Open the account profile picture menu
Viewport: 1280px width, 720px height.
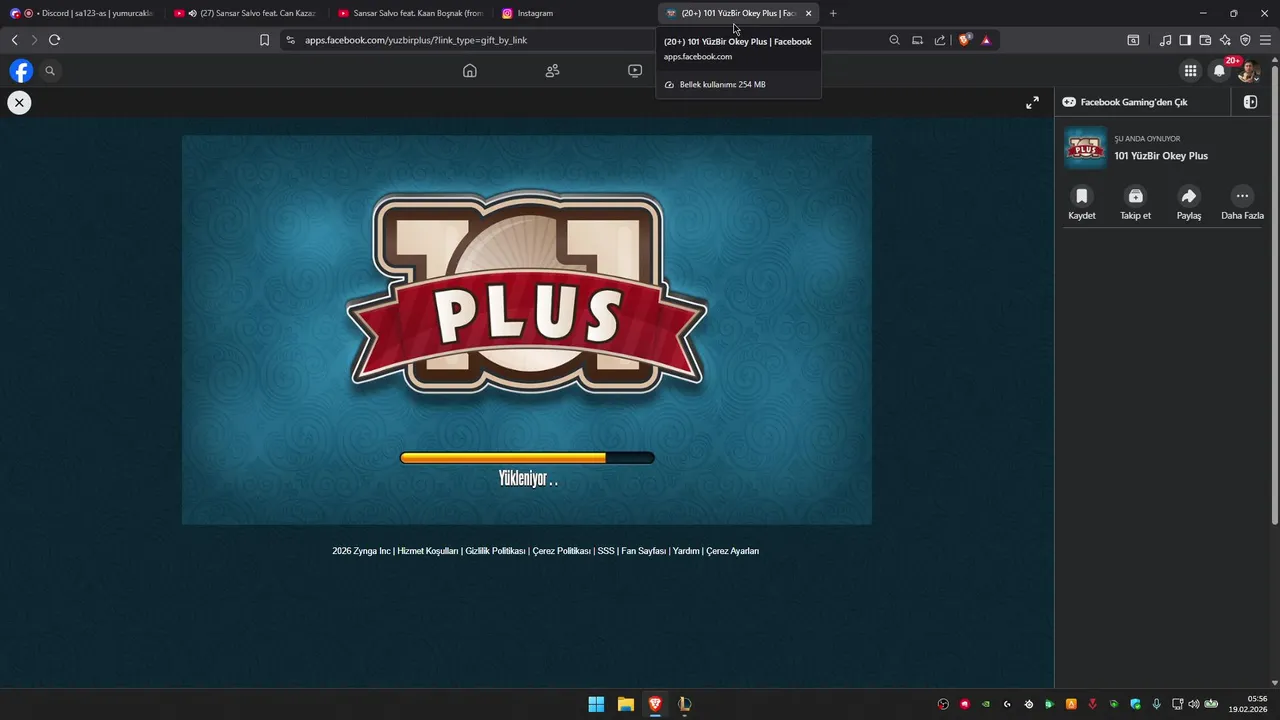point(1247,71)
